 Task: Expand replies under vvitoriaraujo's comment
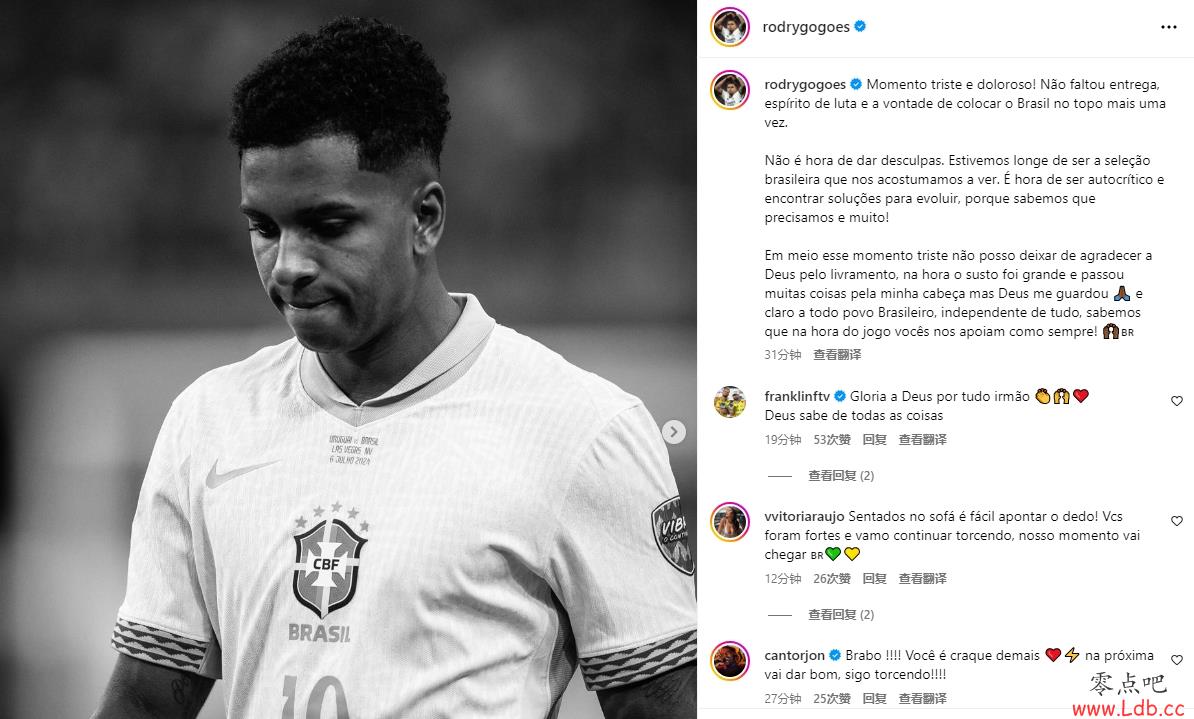point(841,614)
